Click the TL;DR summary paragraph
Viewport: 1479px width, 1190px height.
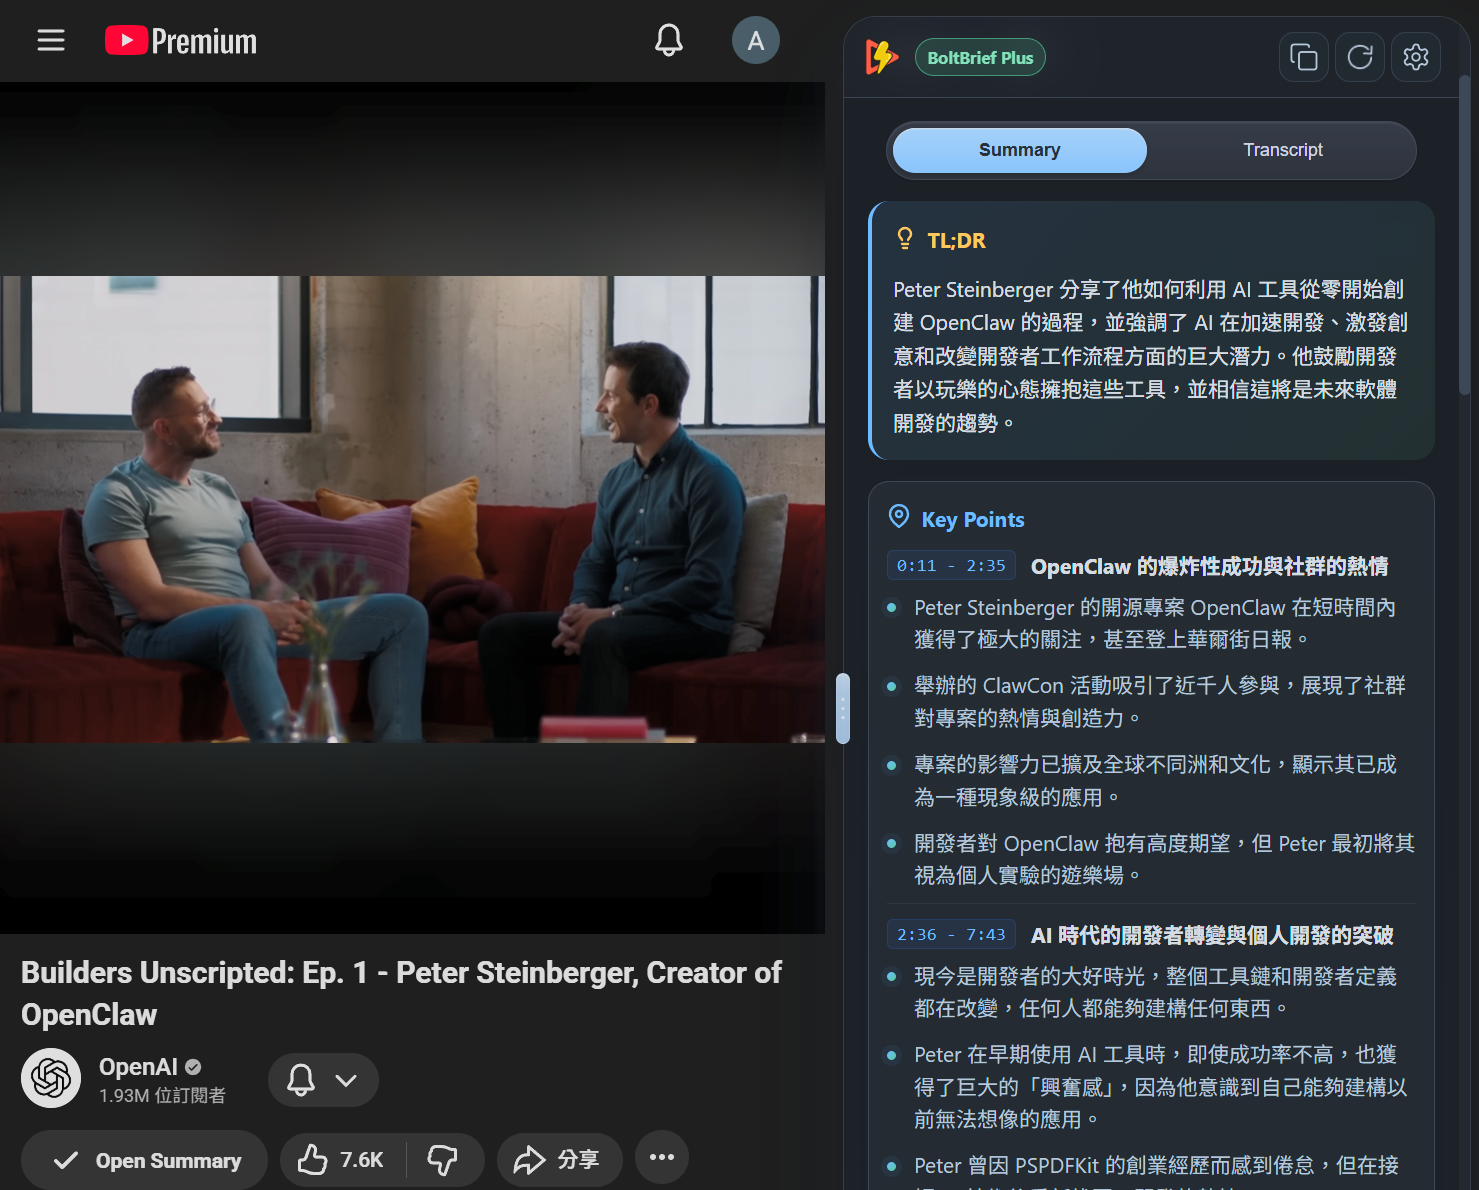1150,356
